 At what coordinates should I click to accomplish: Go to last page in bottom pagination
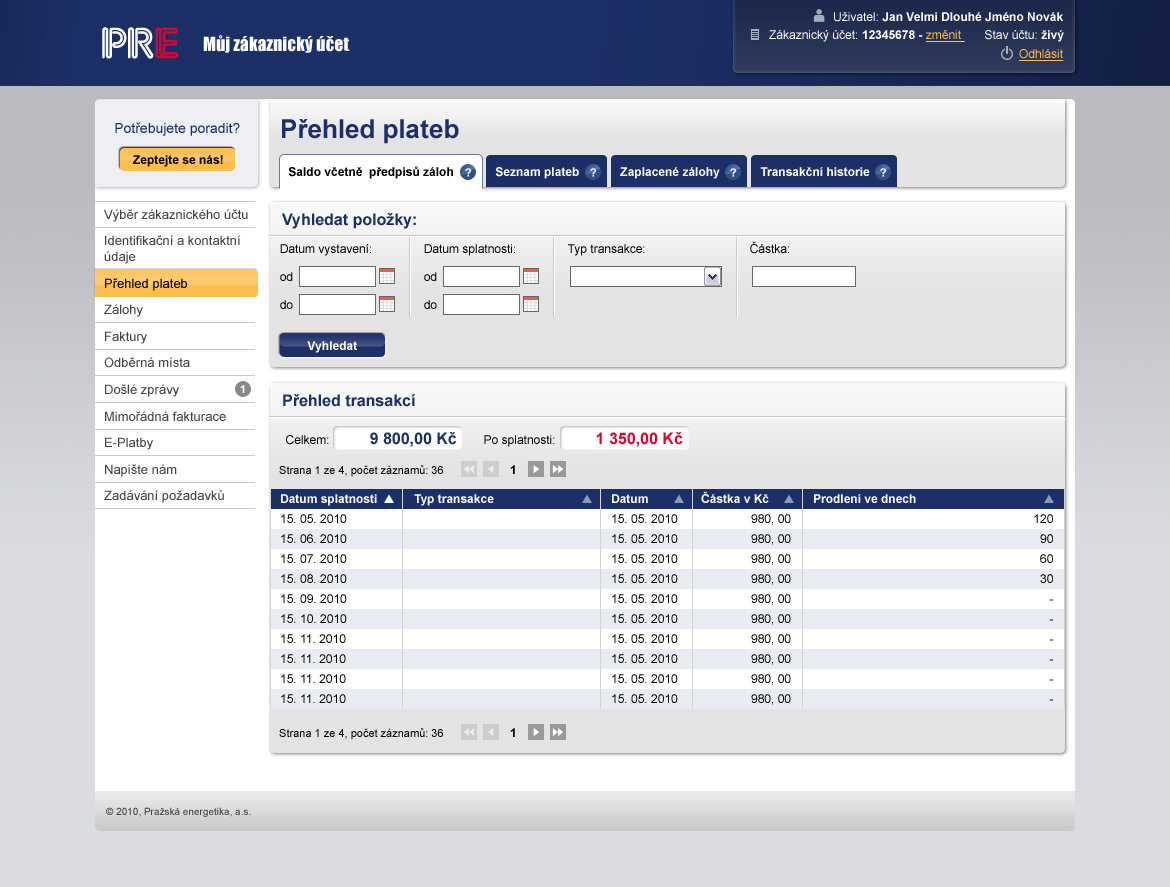click(558, 733)
